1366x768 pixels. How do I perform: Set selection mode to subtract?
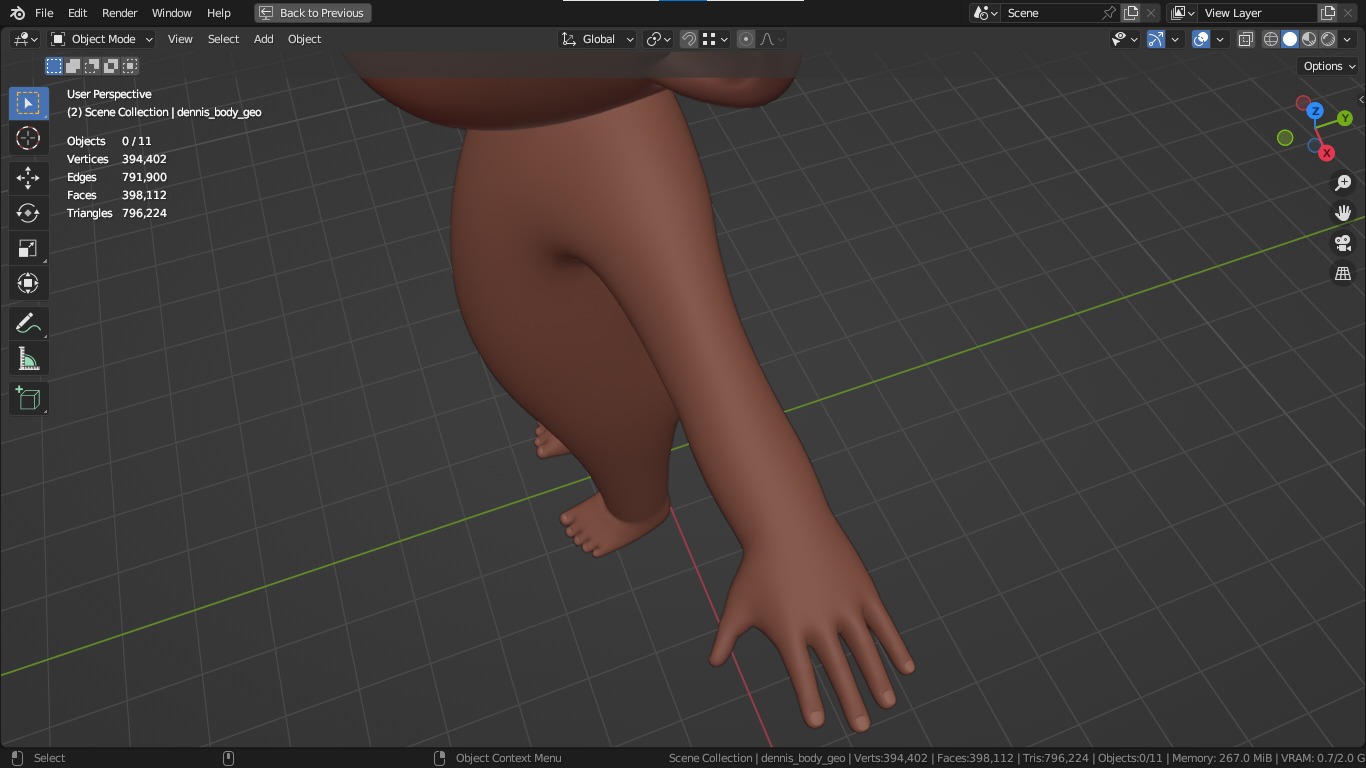click(92, 66)
